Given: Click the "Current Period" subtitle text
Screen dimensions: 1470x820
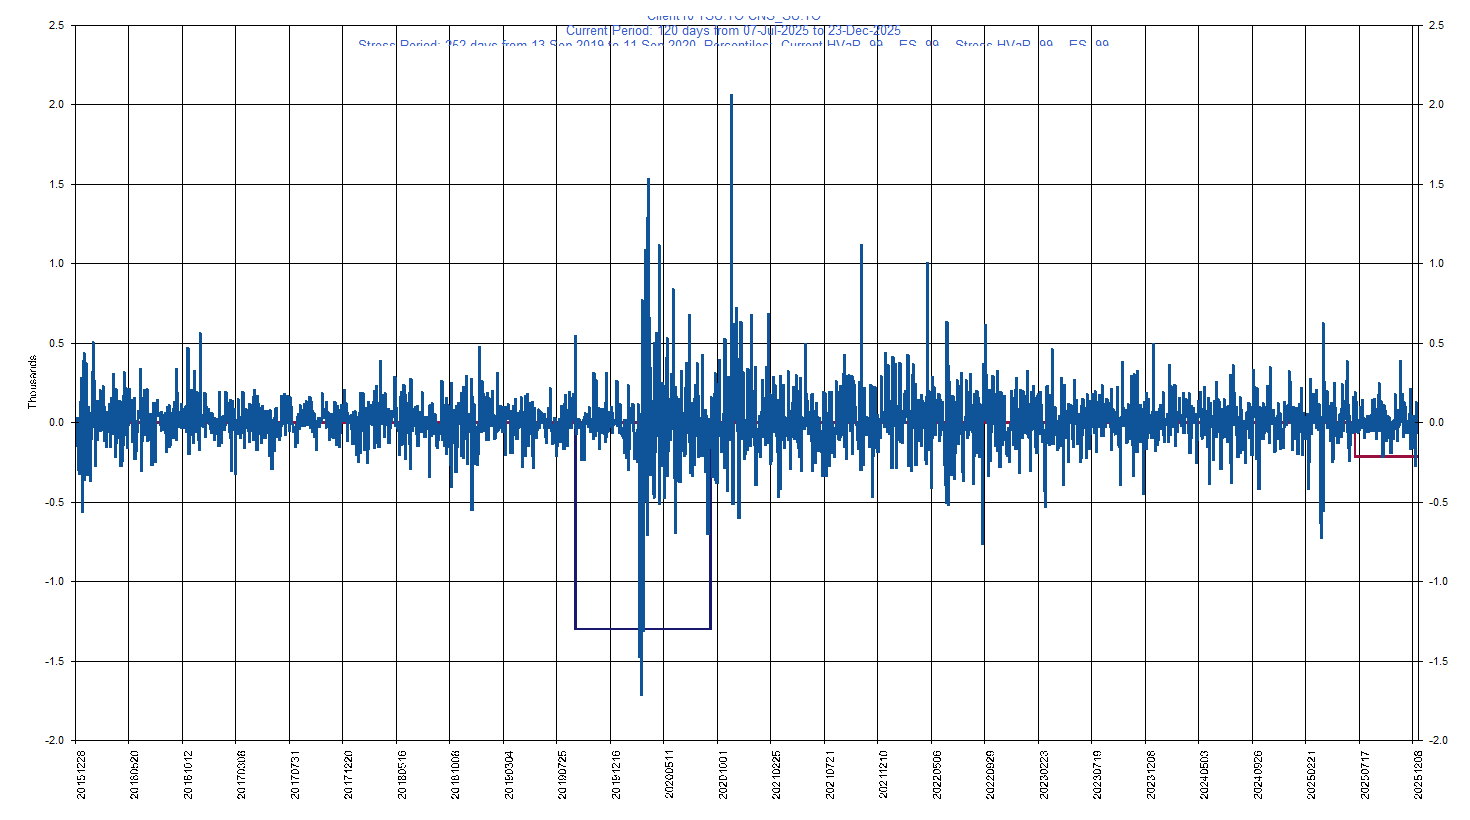Looking at the screenshot, I should tap(733, 31).
